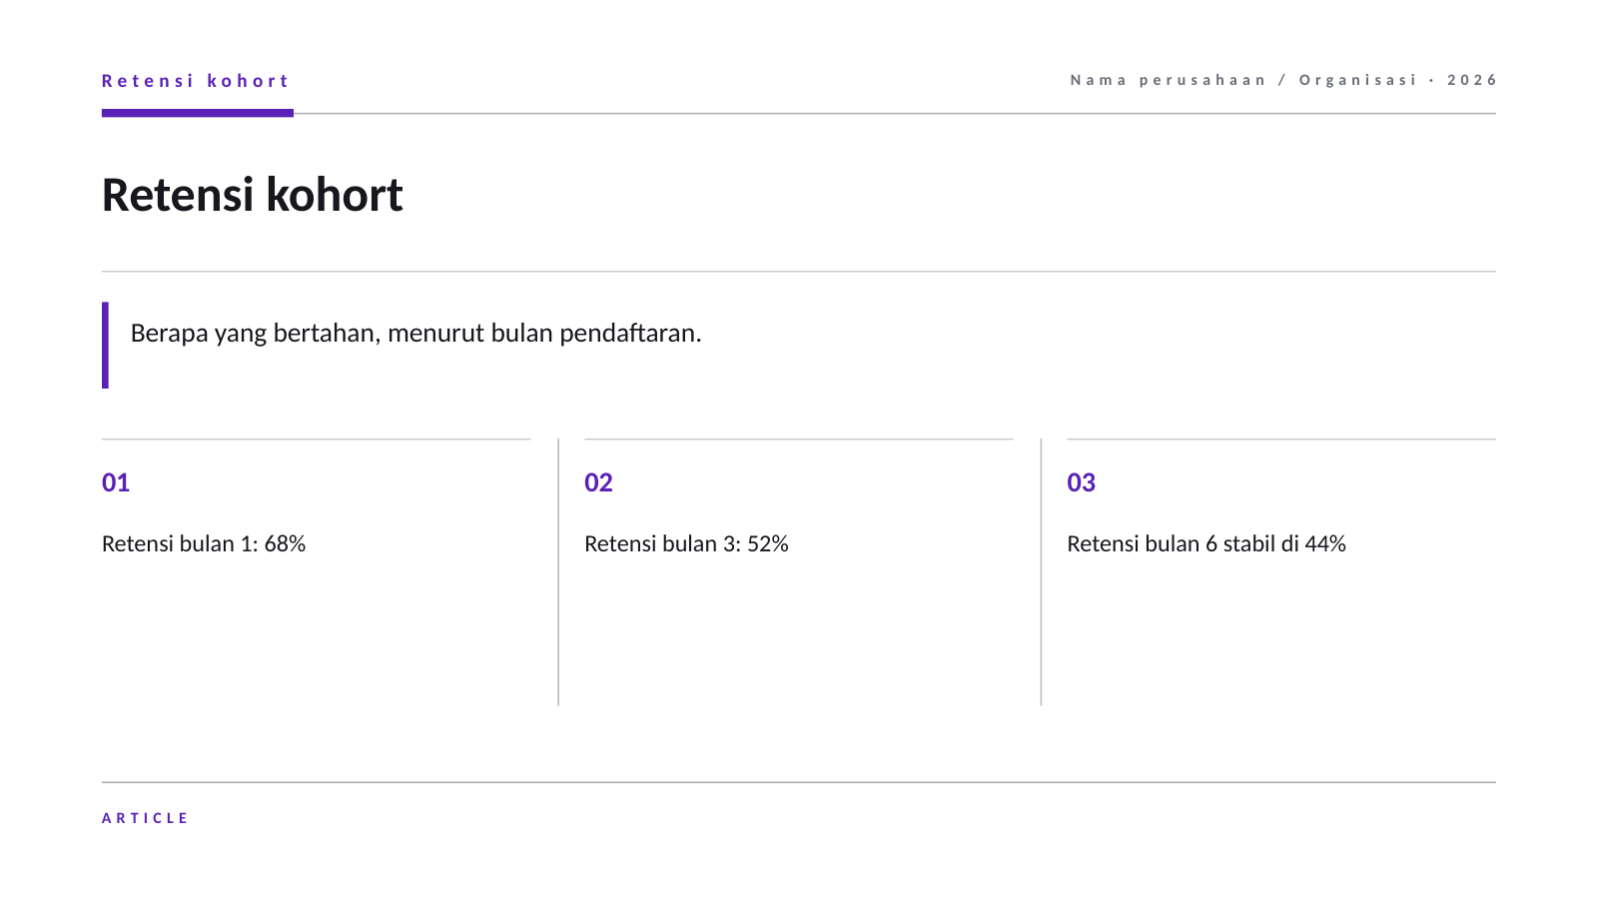Click the text "Retensi bulan 6 stabil di 44%"
1598x900 pixels.
point(1206,544)
